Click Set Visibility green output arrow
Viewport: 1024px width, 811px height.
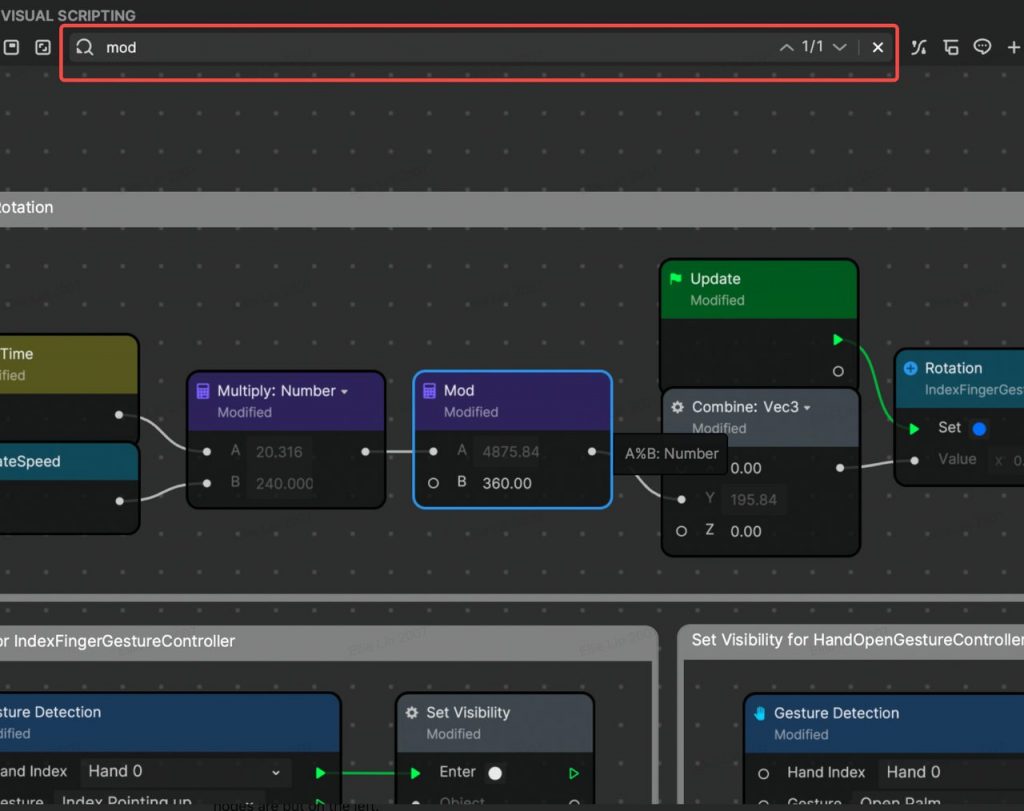pos(573,773)
